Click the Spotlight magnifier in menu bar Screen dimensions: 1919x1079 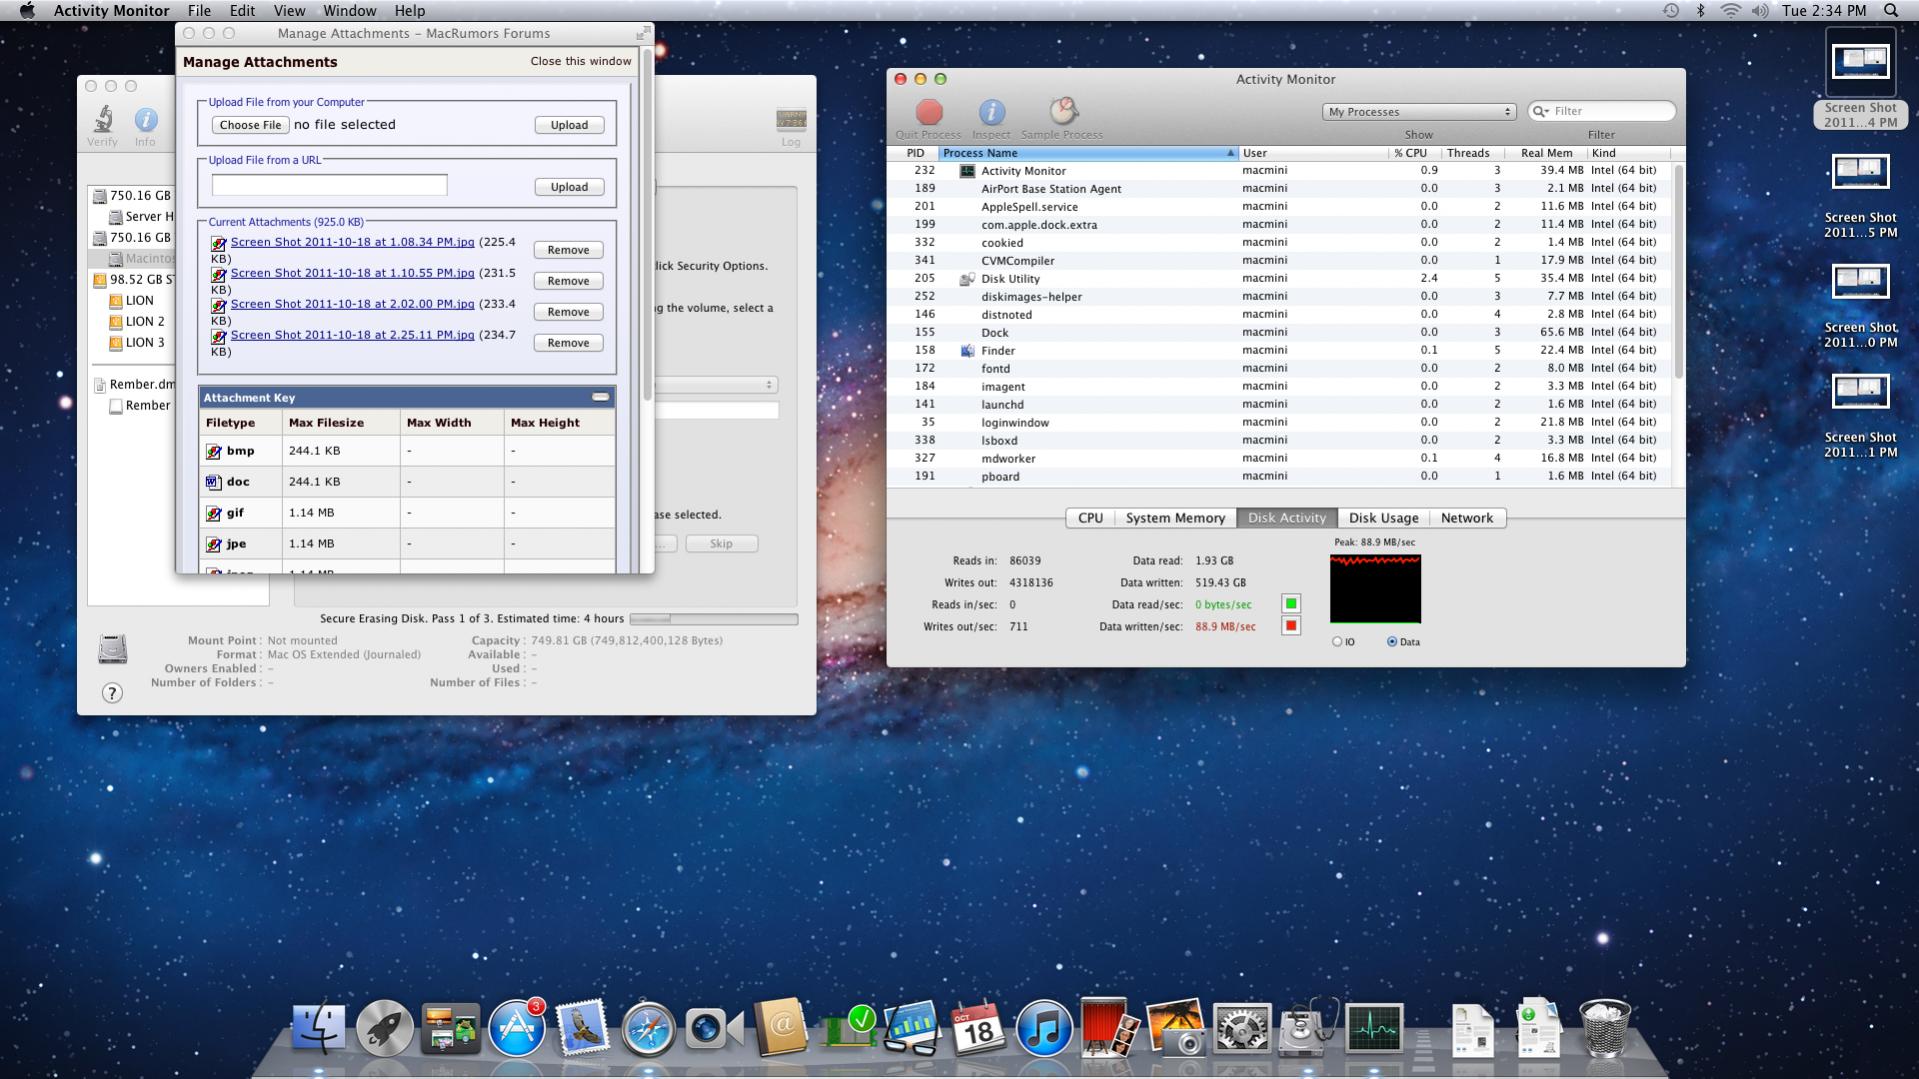1891,10
